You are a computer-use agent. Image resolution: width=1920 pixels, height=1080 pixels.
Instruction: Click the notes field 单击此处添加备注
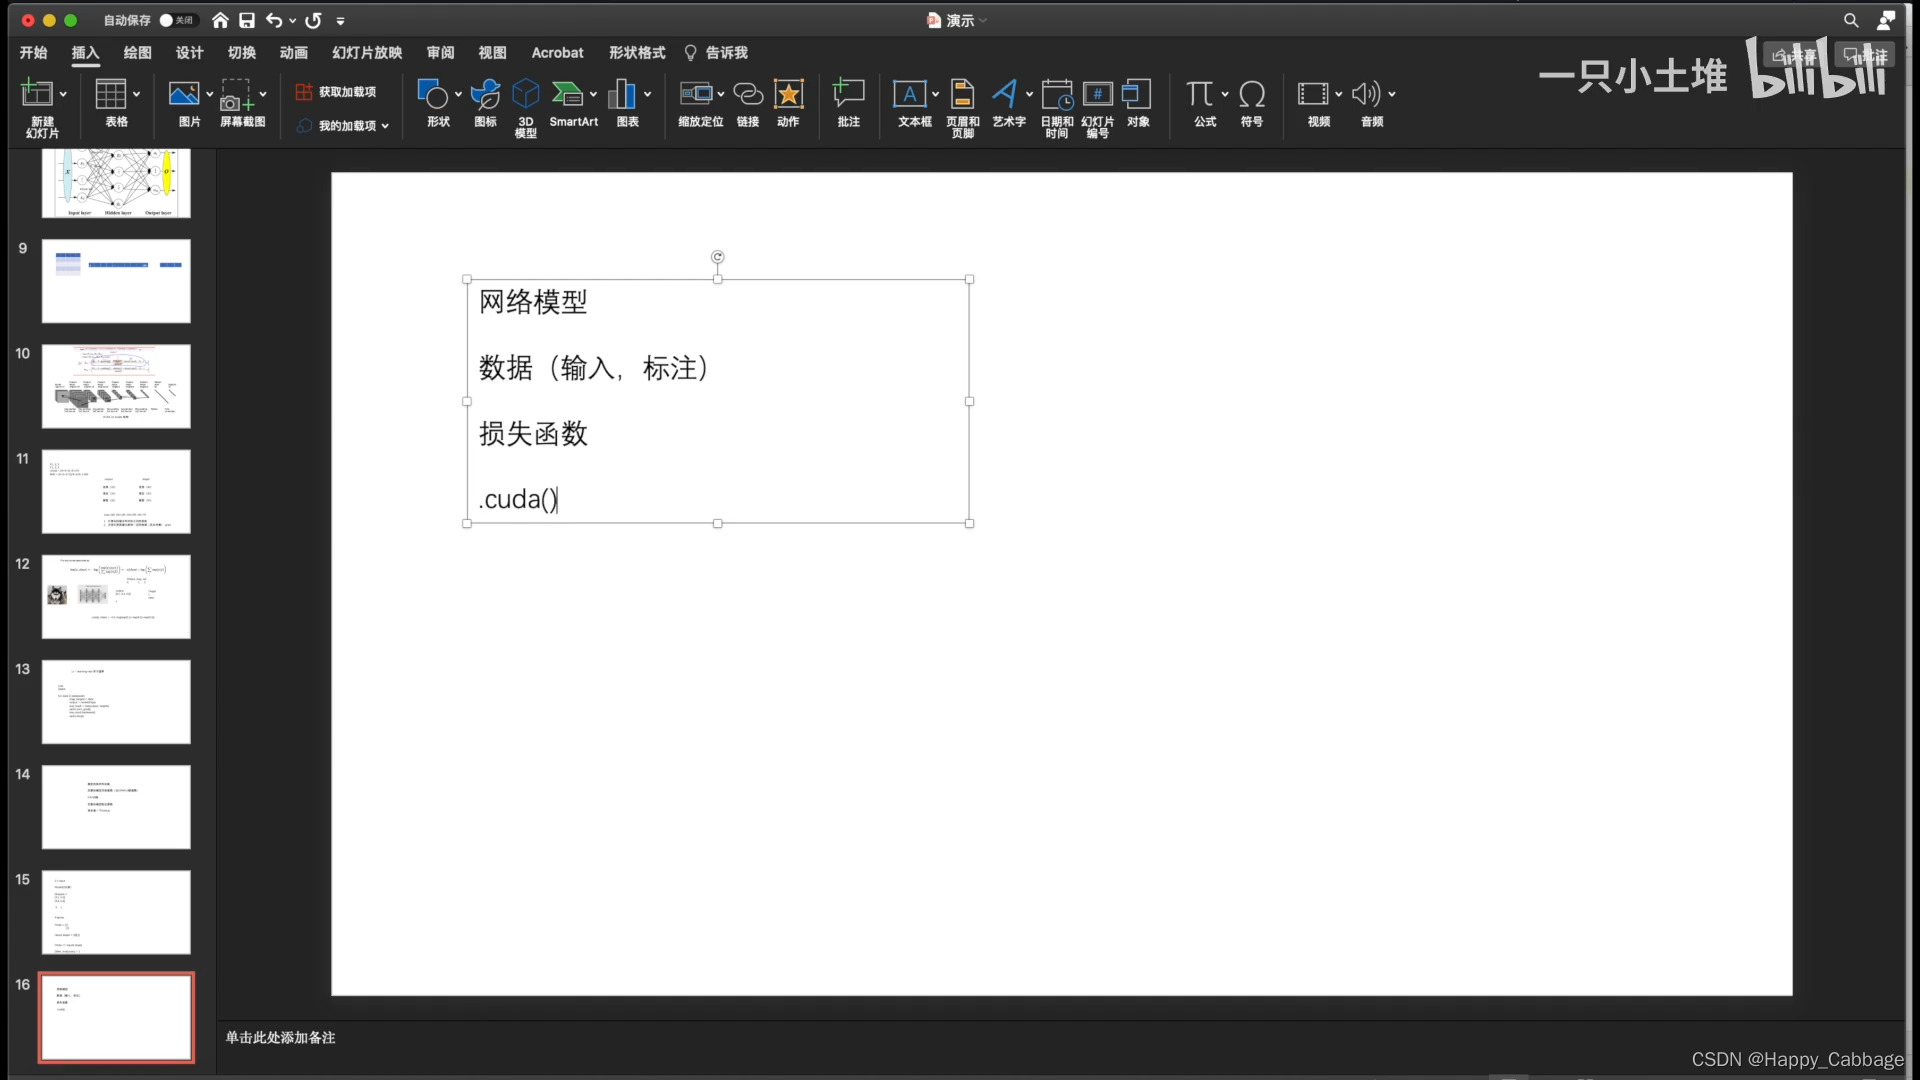point(281,1037)
